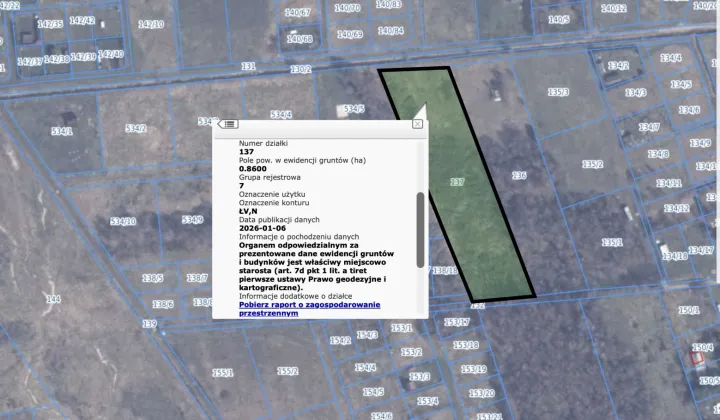Click parcel label 140/5 on the map
The width and height of the screenshot is (720, 420).
(559, 20)
